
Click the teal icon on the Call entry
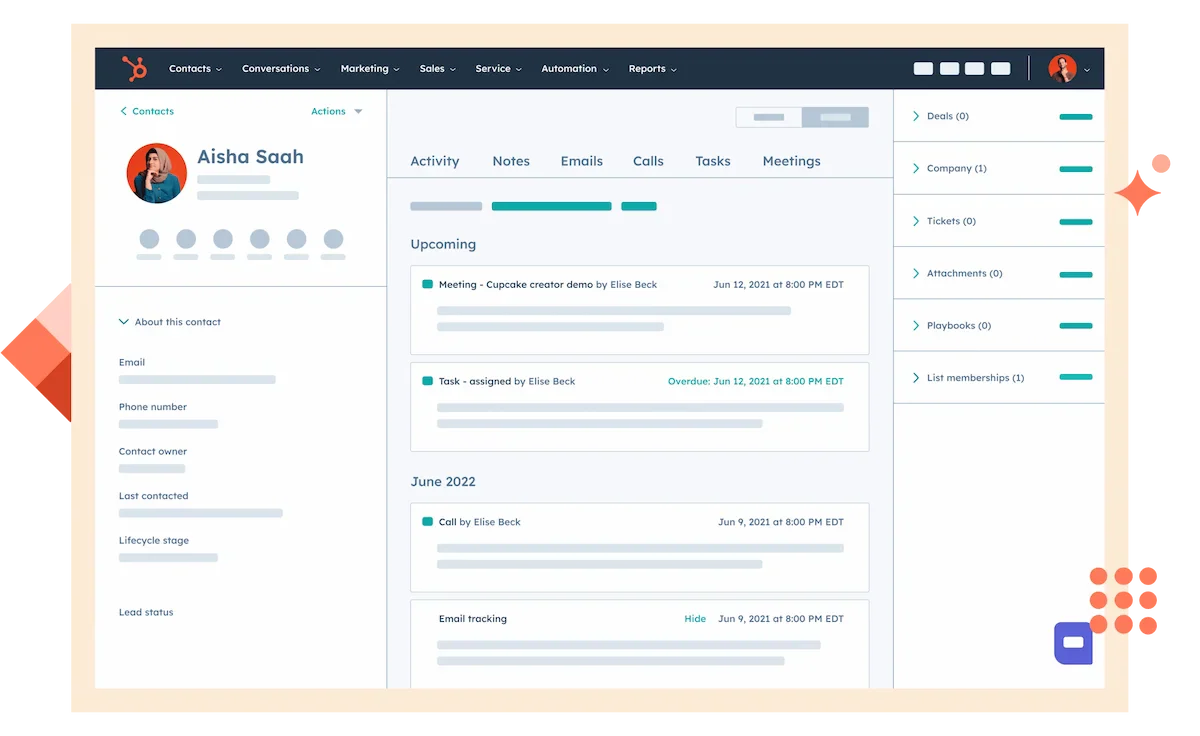[428, 522]
